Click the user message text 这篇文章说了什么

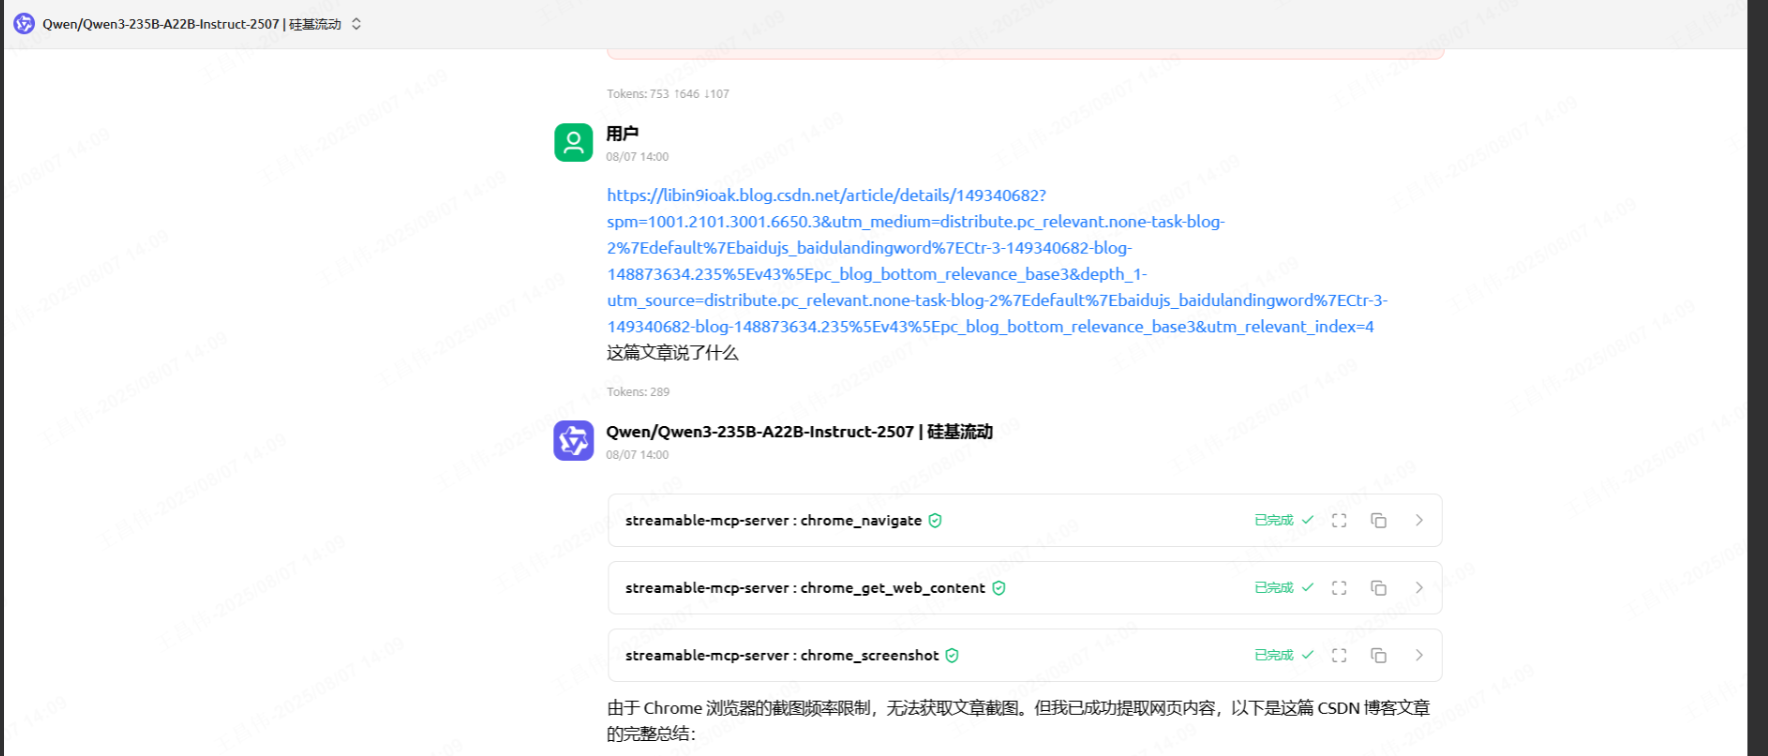(672, 353)
